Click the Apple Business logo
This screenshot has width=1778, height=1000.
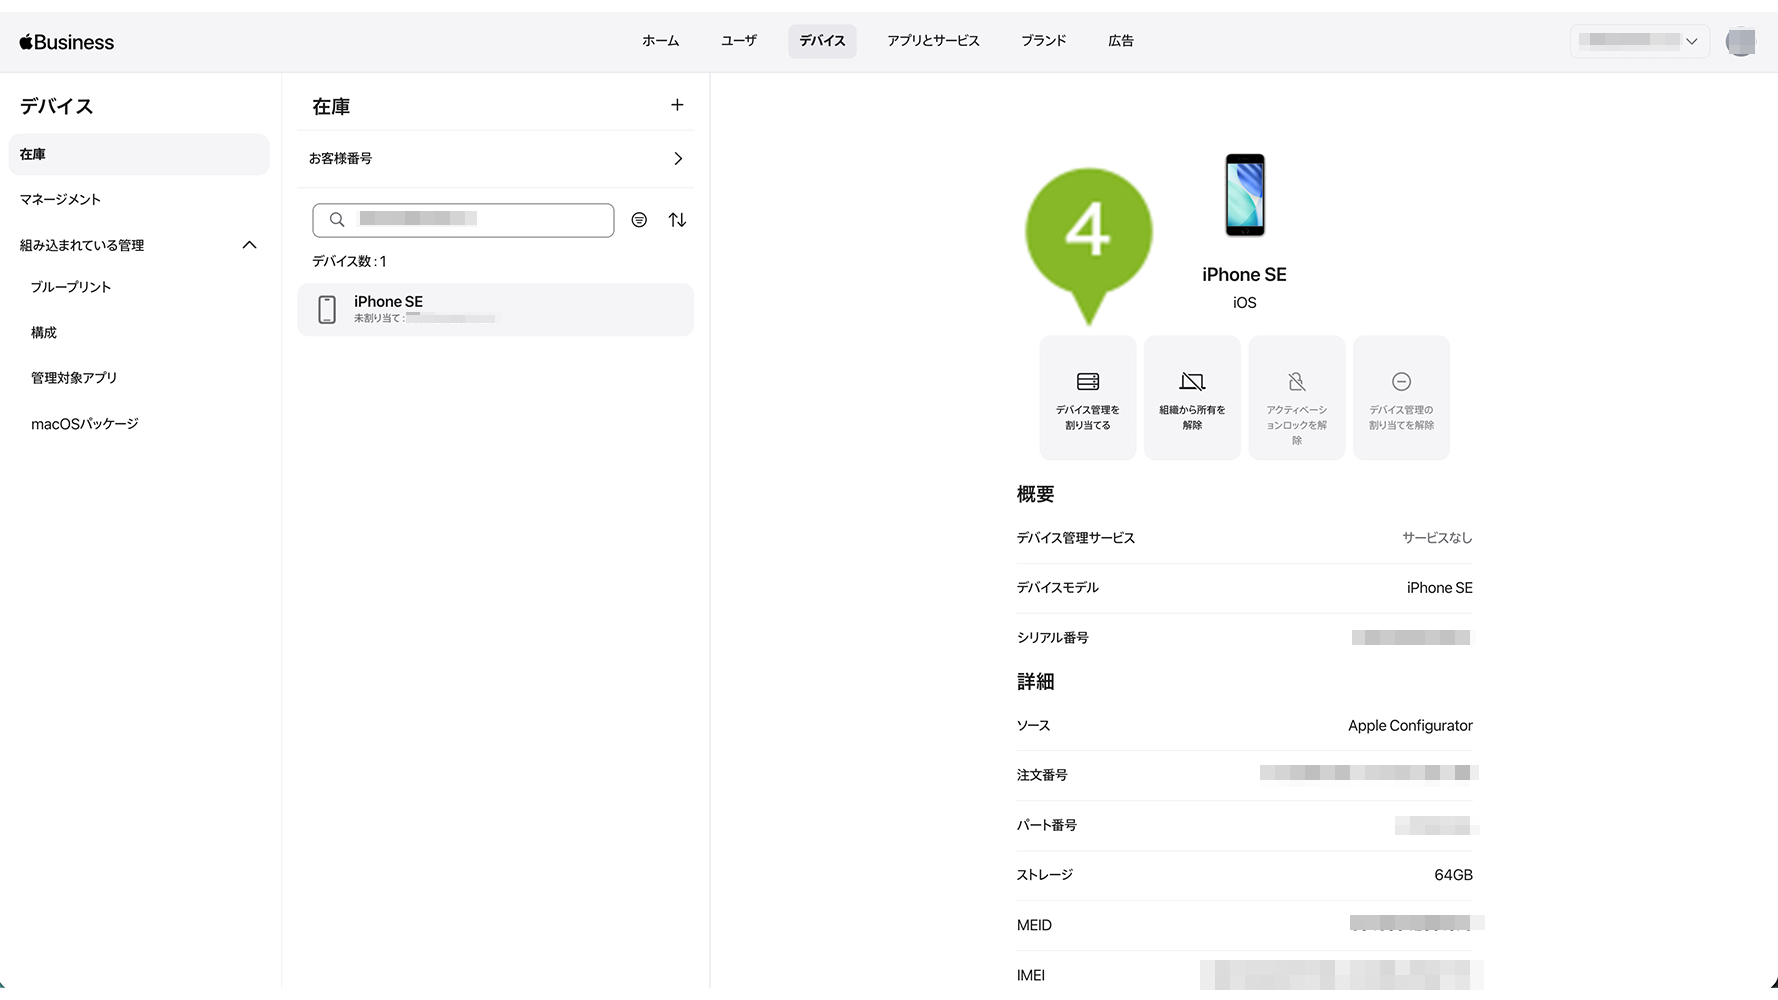(67, 42)
